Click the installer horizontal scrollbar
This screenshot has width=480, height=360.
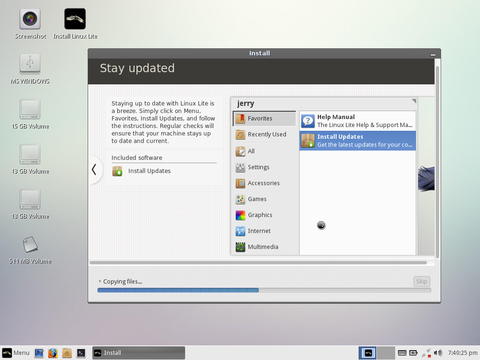pyautogui.click(x=258, y=263)
